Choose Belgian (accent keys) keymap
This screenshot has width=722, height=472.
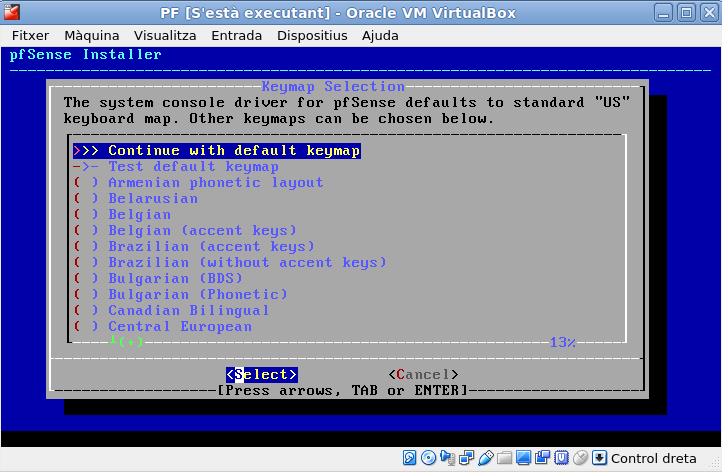185,230
